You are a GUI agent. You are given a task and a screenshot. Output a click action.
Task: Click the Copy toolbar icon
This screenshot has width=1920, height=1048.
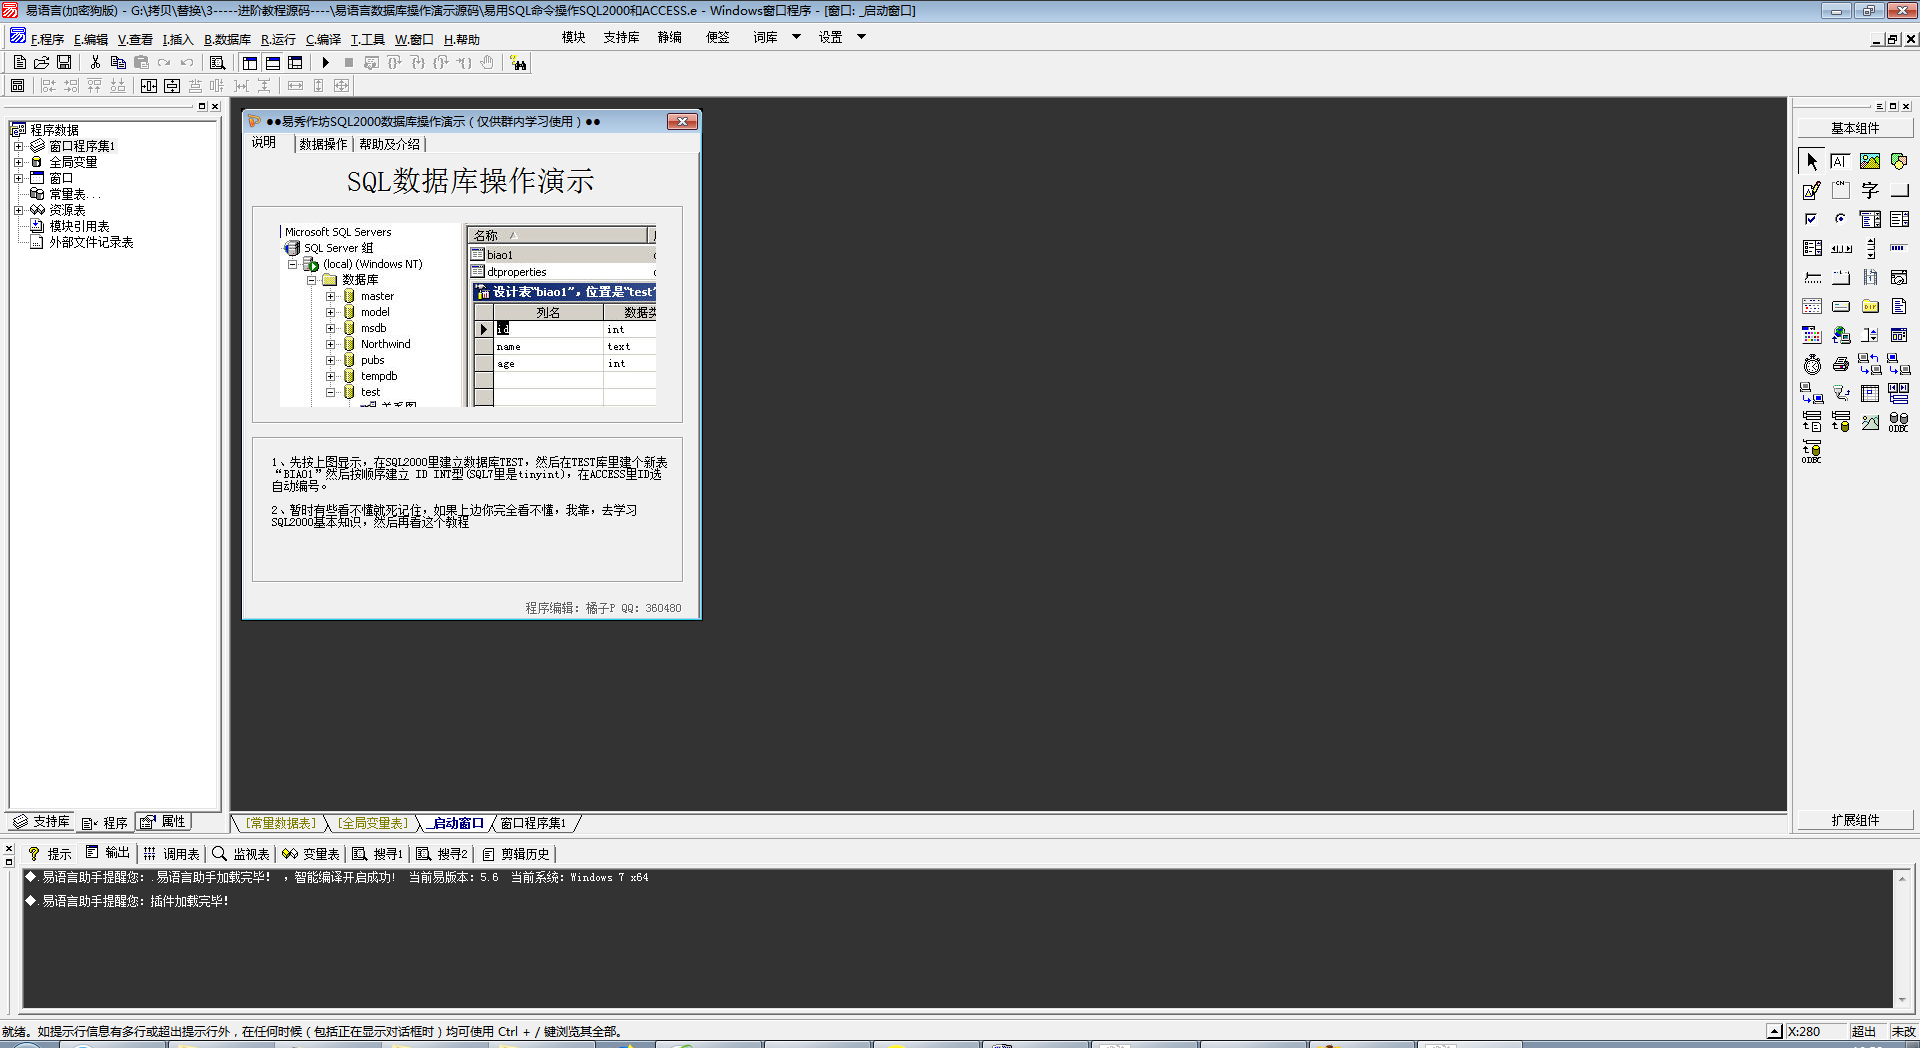click(118, 62)
